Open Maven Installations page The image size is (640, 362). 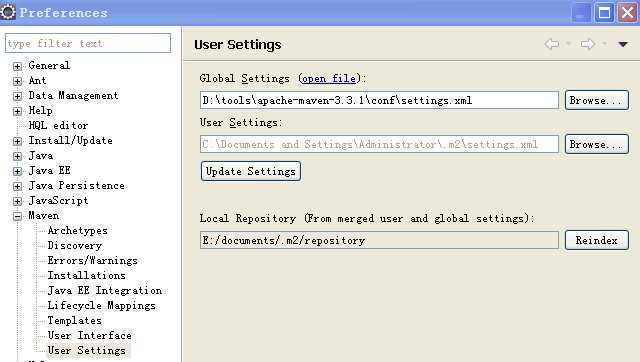pyautogui.click(x=87, y=275)
